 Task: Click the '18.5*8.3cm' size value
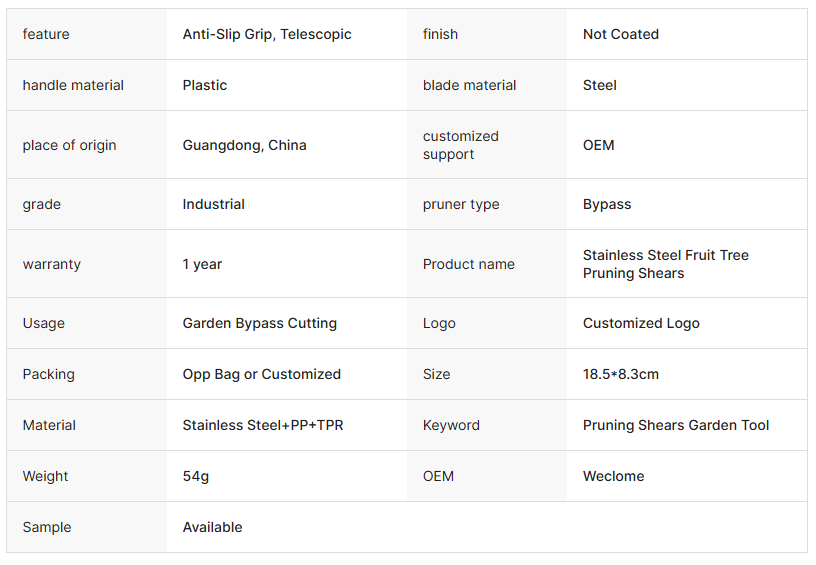(621, 374)
